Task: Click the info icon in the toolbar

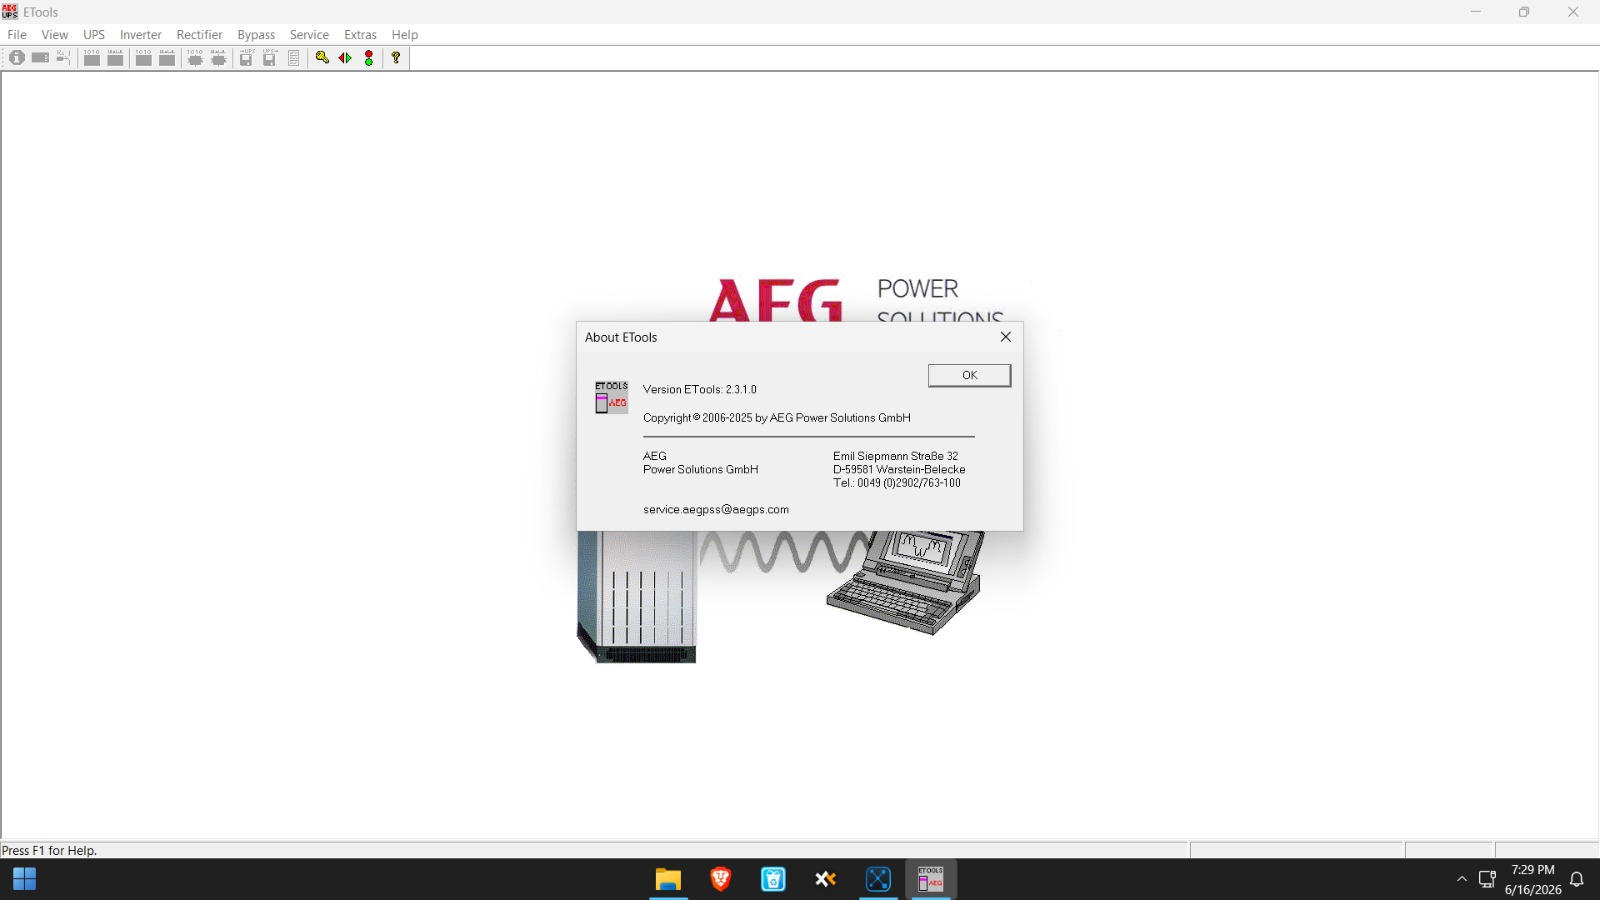Action: (x=17, y=58)
